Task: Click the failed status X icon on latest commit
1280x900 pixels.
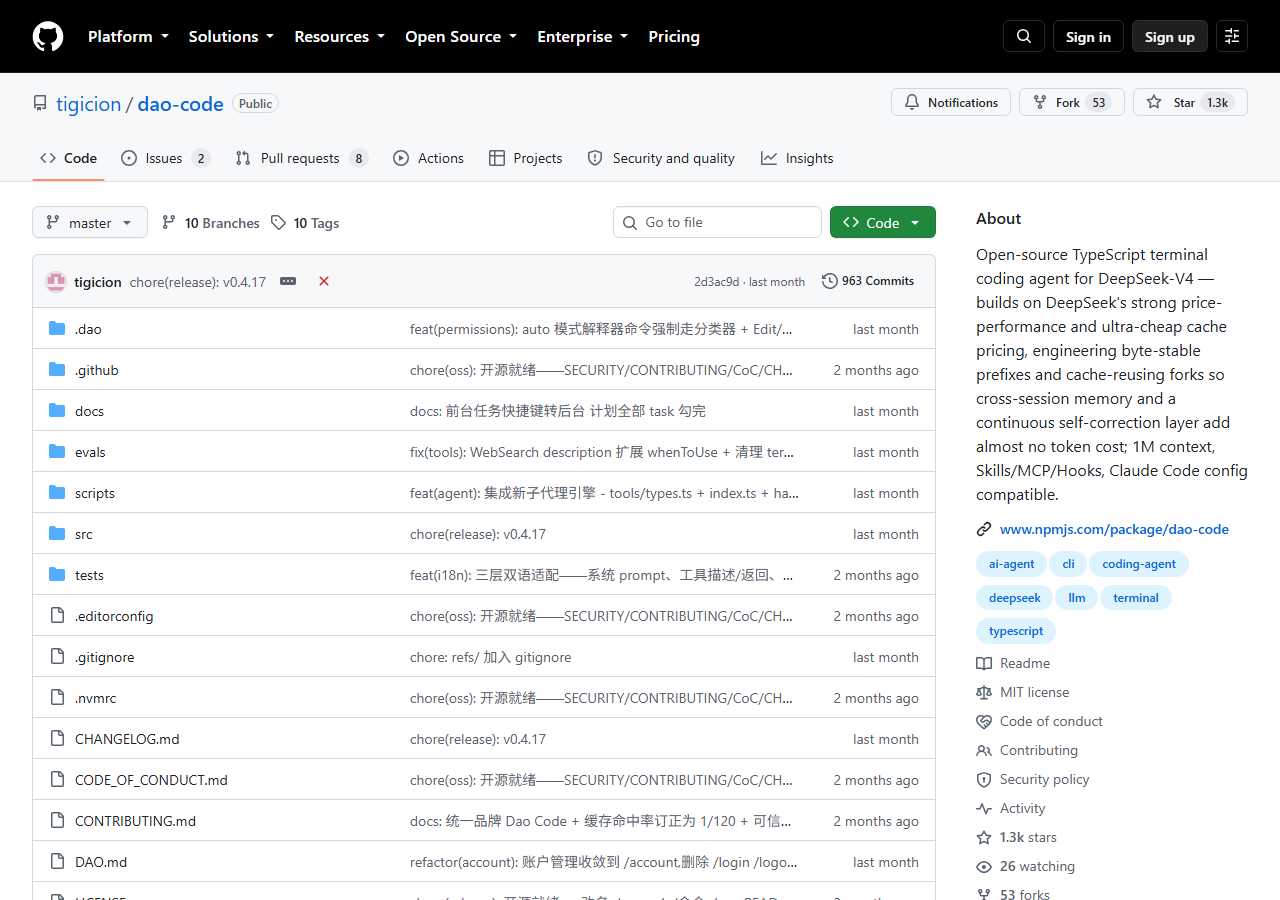Action: (x=324, y=282)
